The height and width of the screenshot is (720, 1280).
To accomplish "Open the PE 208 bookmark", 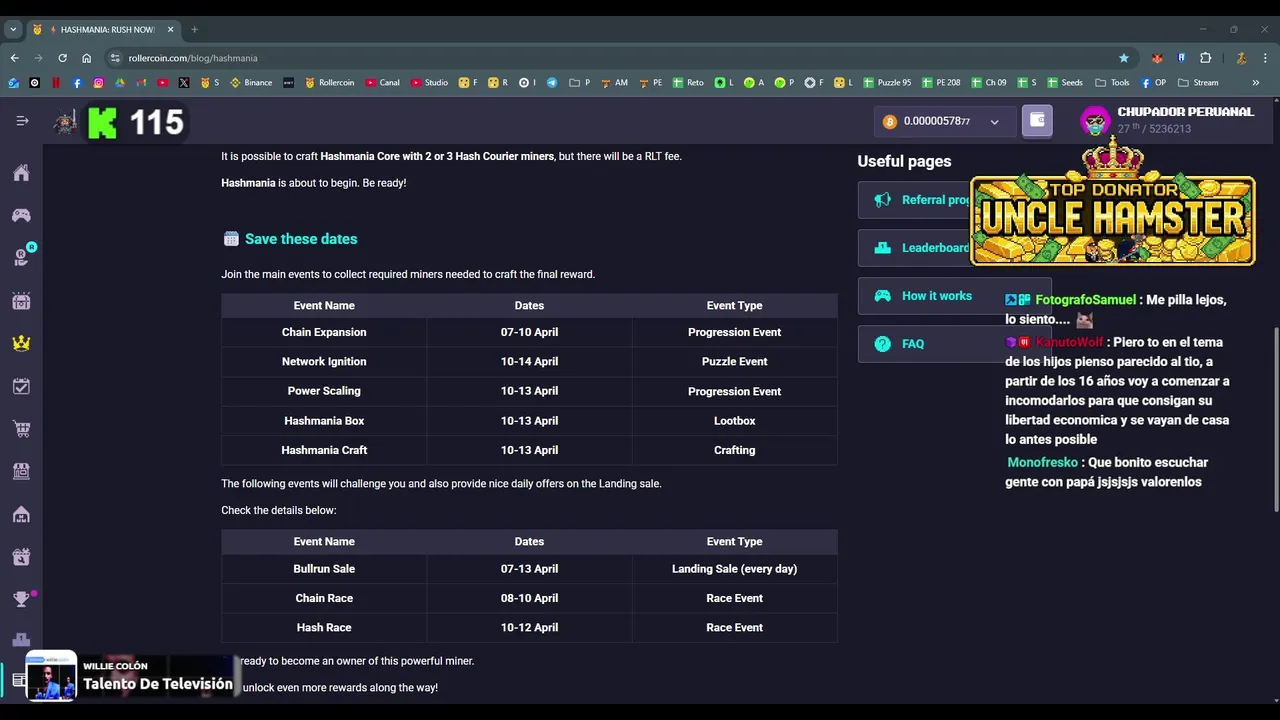I will (941, 83).
